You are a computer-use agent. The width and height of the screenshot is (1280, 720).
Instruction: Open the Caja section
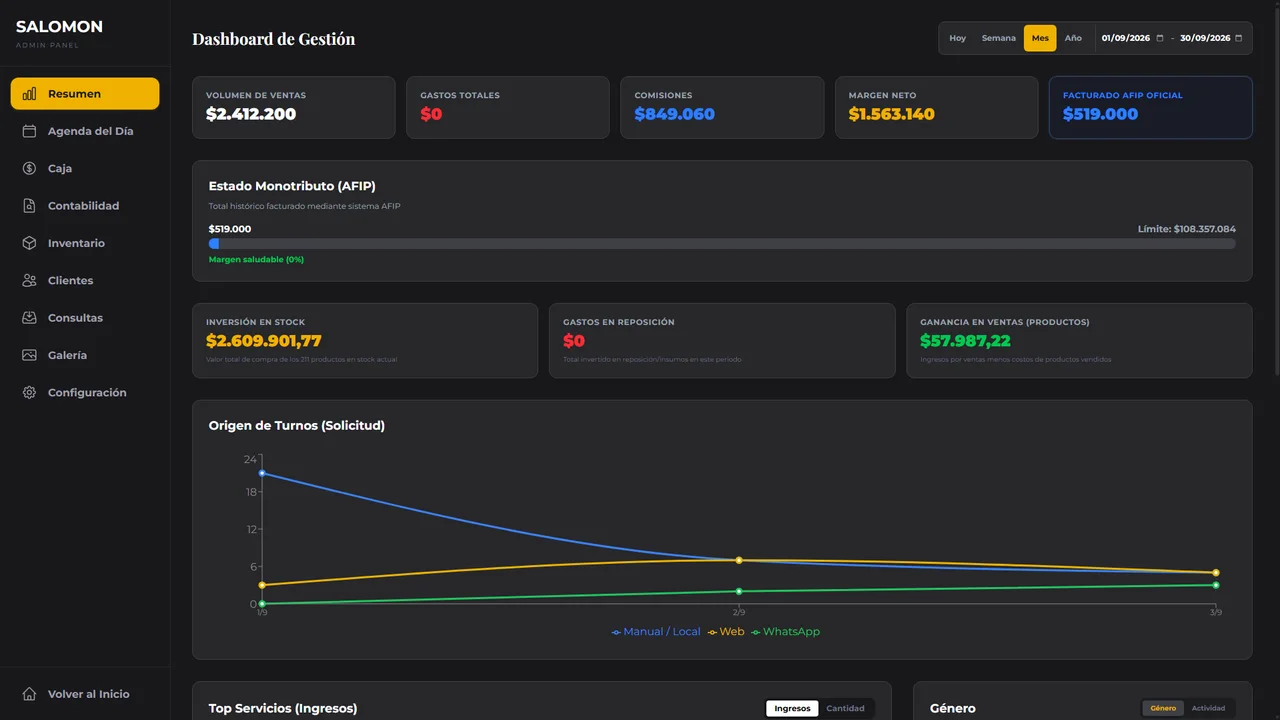point(85,168)
